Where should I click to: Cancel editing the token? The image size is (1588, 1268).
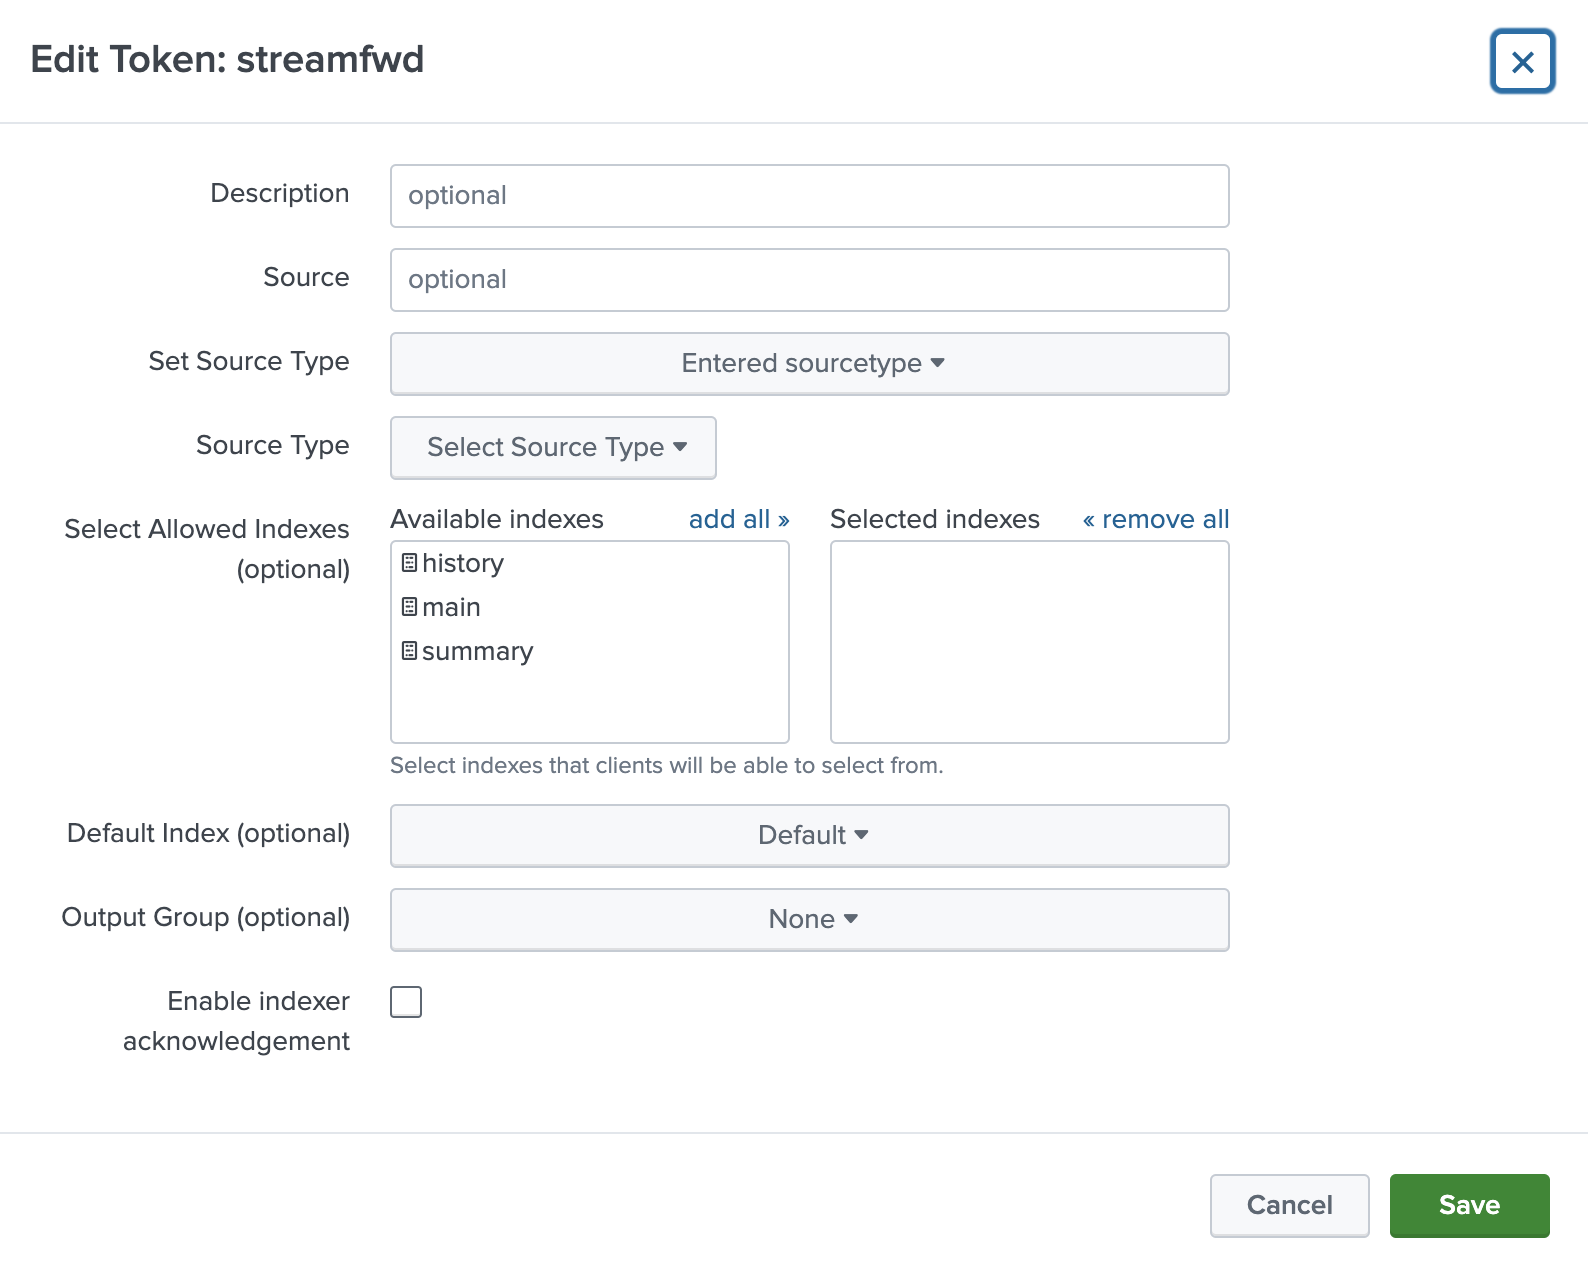(x=1289, y=1205)
